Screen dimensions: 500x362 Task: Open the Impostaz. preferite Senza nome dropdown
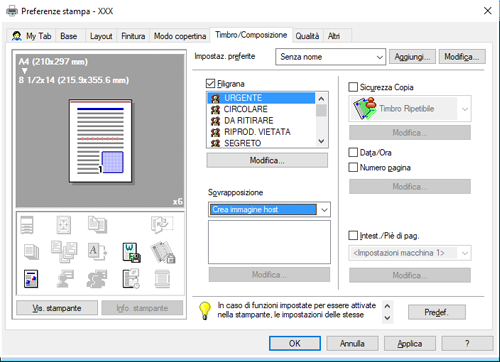(x=330, y=57)
